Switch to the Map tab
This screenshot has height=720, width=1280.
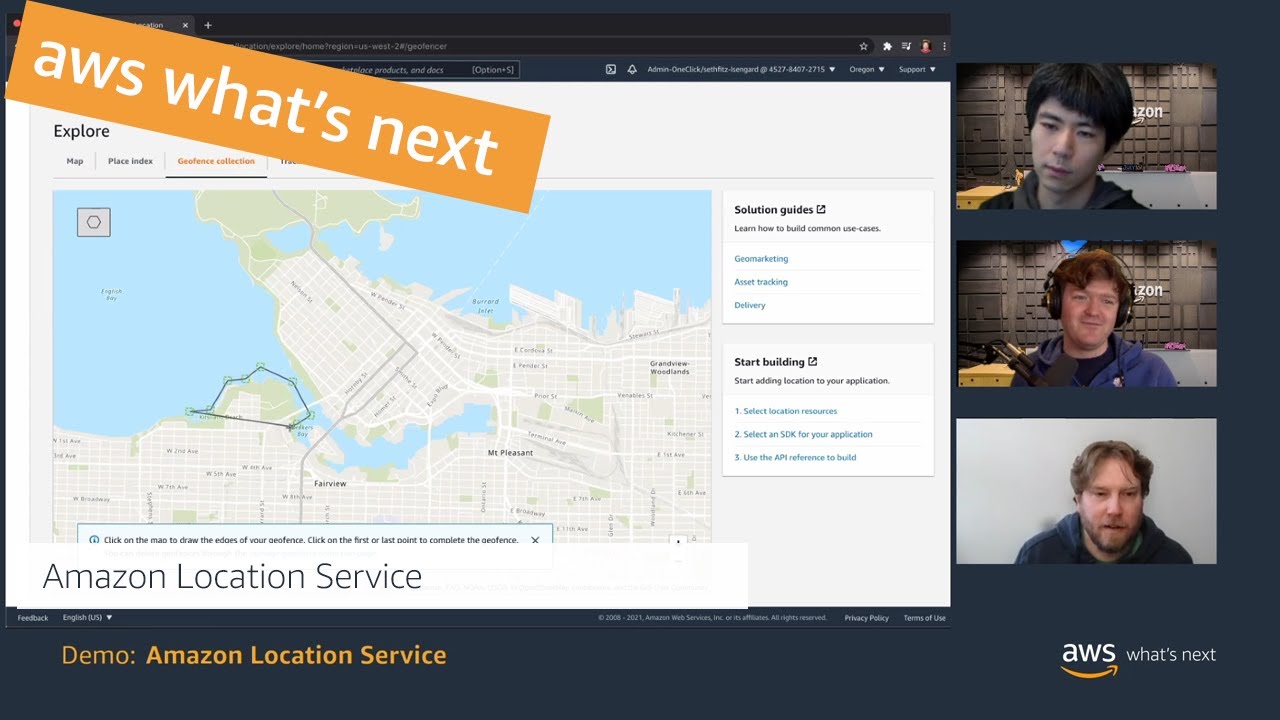point(75,161)
